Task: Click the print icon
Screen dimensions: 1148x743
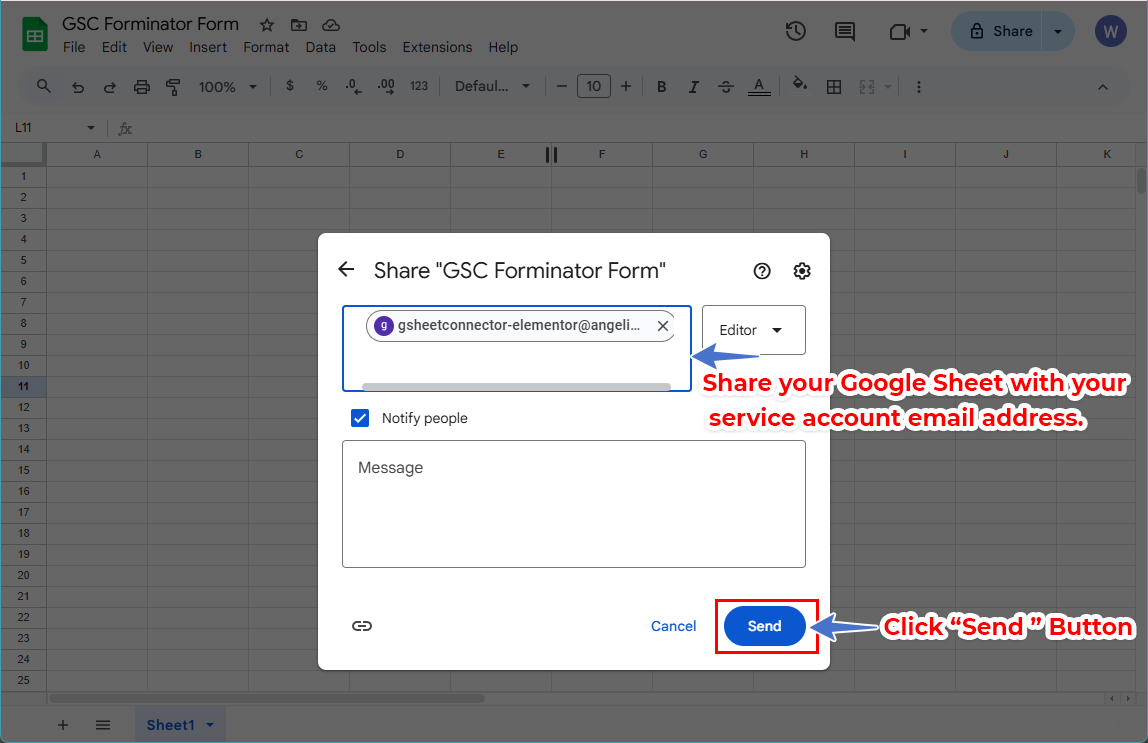Action: [x=141, y=86]
